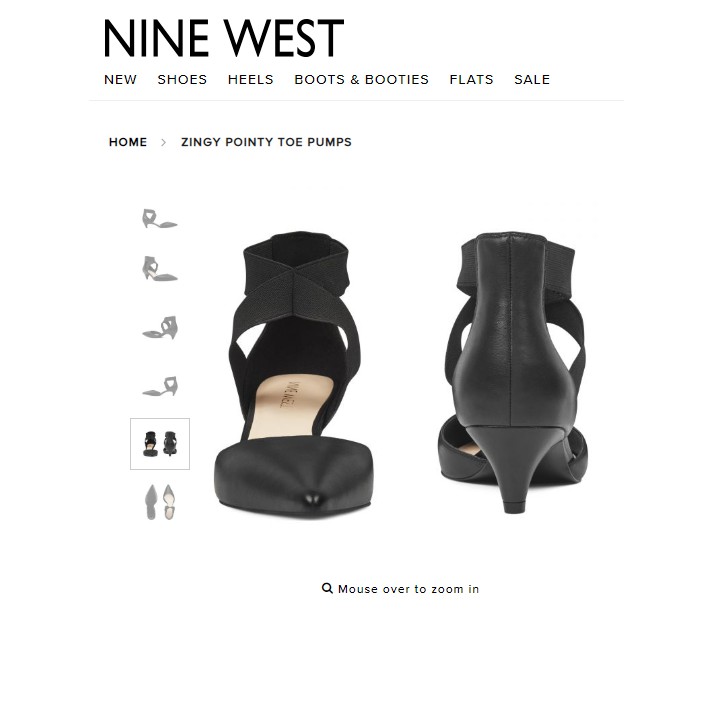This screenshot has width=714, height=714.
Task: Open the SHOES menu
Action: coord(182,79)
